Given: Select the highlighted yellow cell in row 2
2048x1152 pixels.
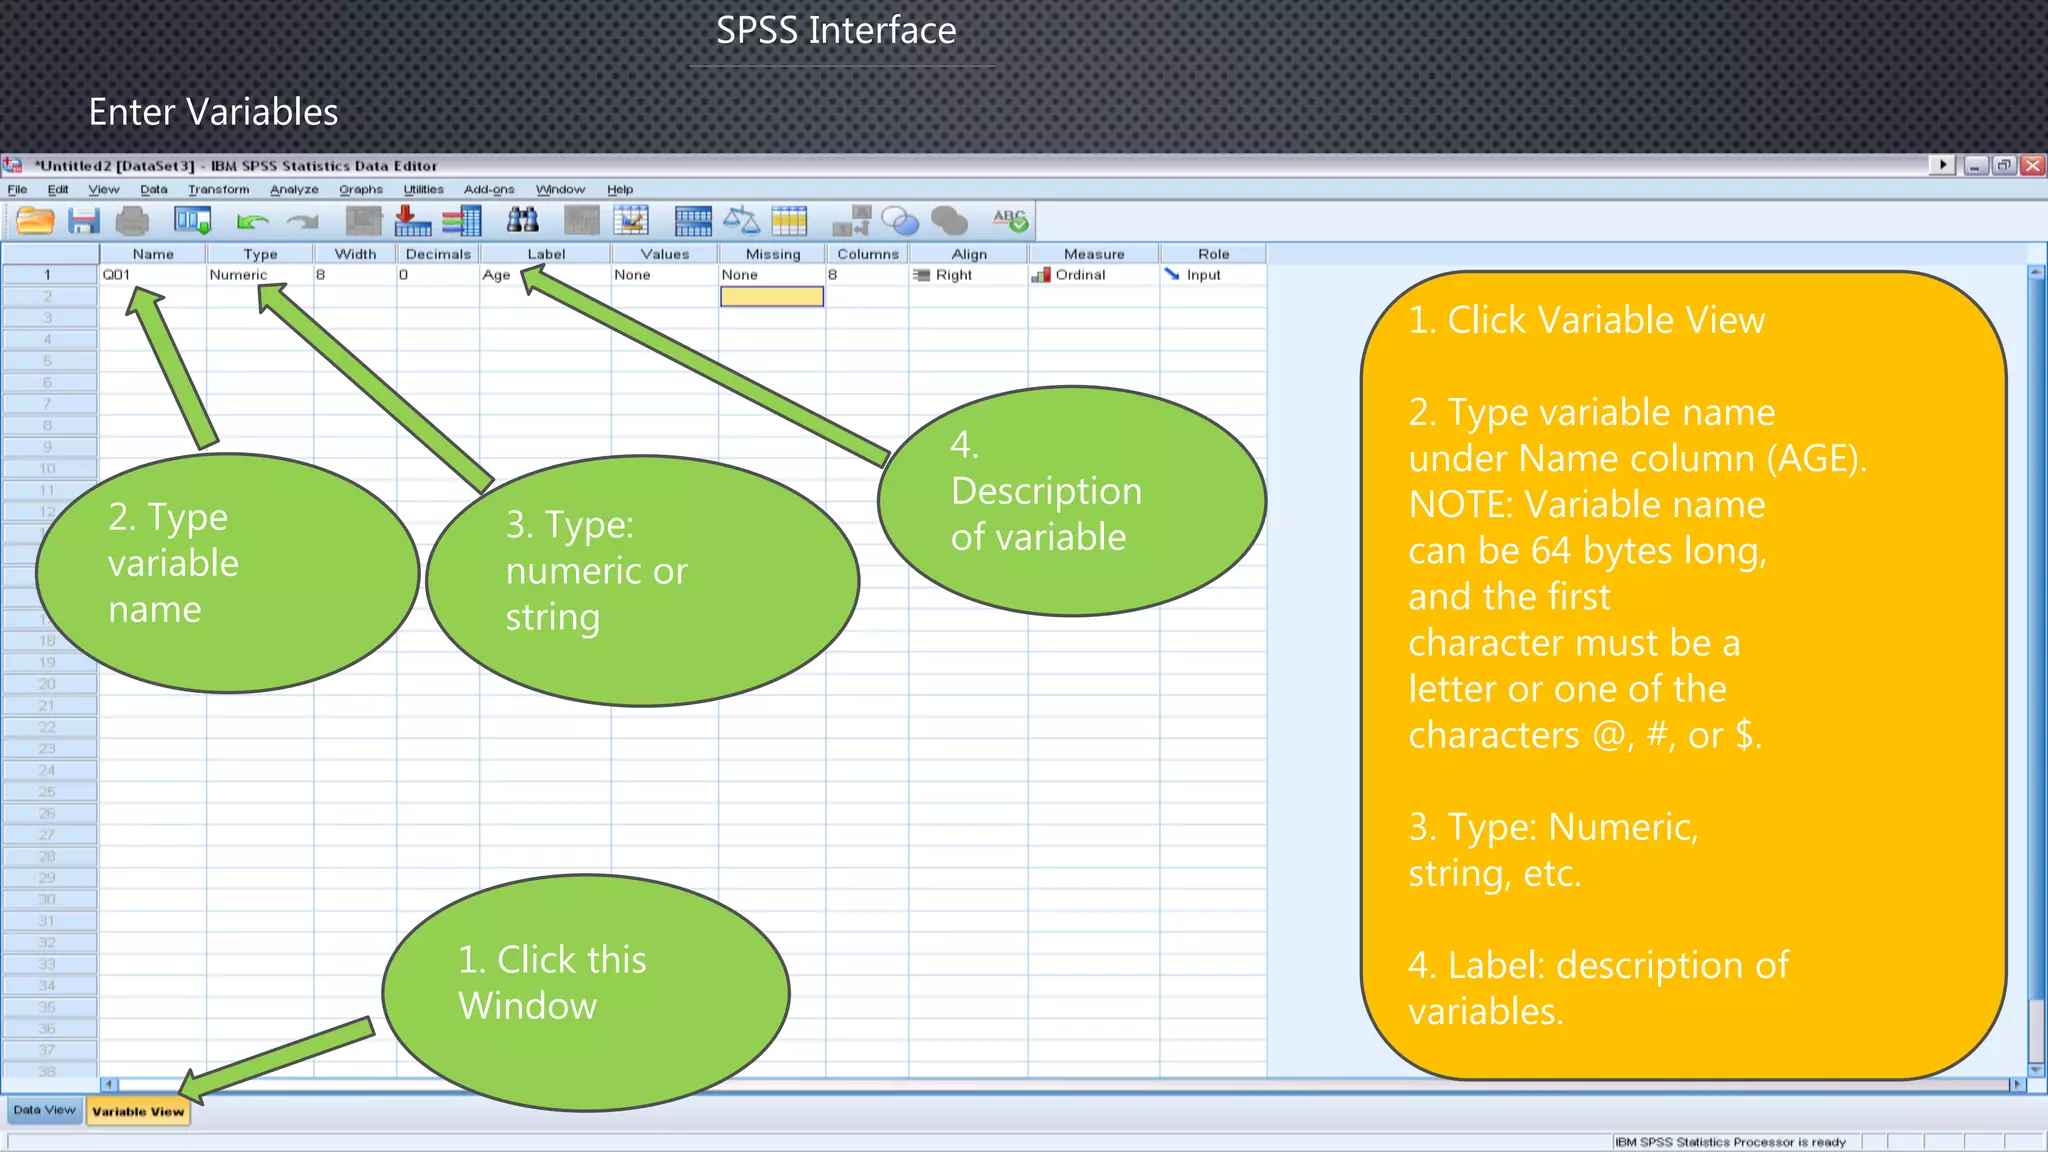Looking at the screenshot, I should point(772,297).
